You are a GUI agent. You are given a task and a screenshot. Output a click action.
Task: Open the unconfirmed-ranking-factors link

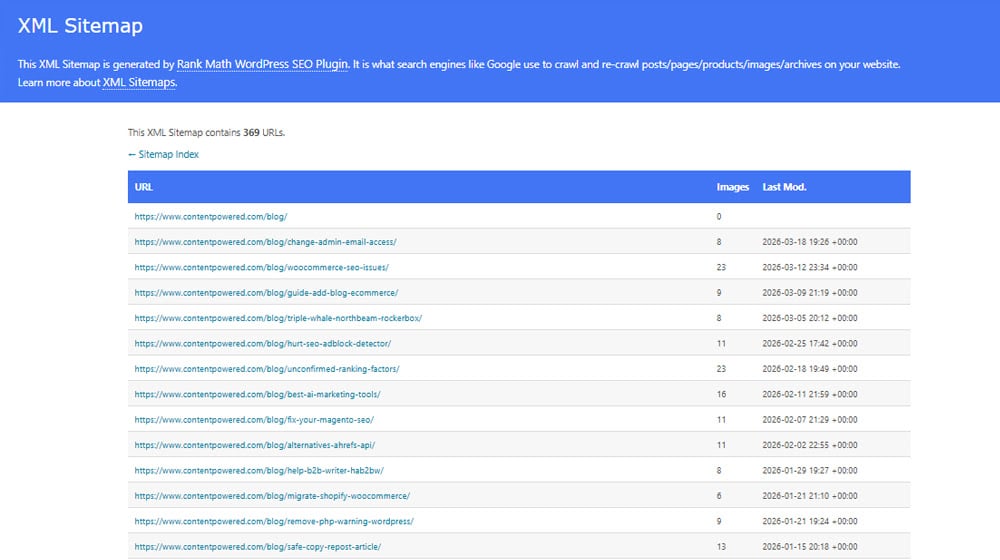point(267,369)
